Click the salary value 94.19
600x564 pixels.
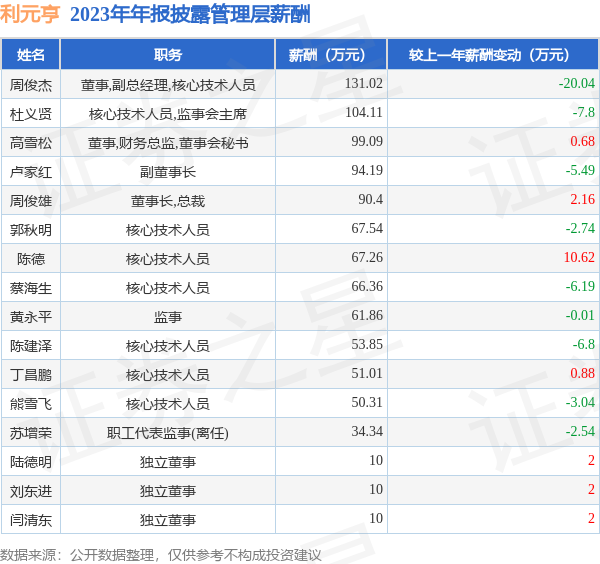pos(367,170)
